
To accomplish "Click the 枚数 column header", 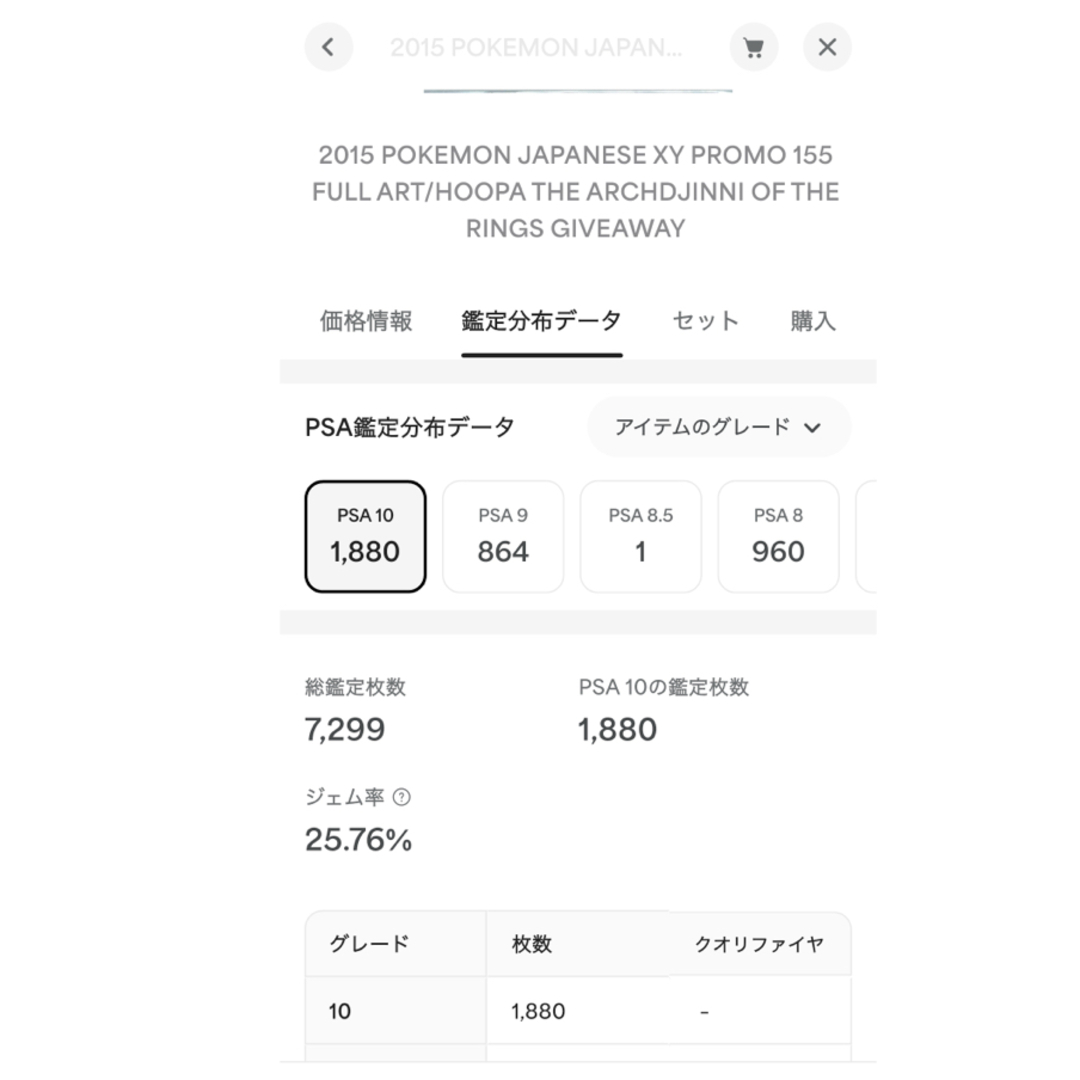I will 532,944.
